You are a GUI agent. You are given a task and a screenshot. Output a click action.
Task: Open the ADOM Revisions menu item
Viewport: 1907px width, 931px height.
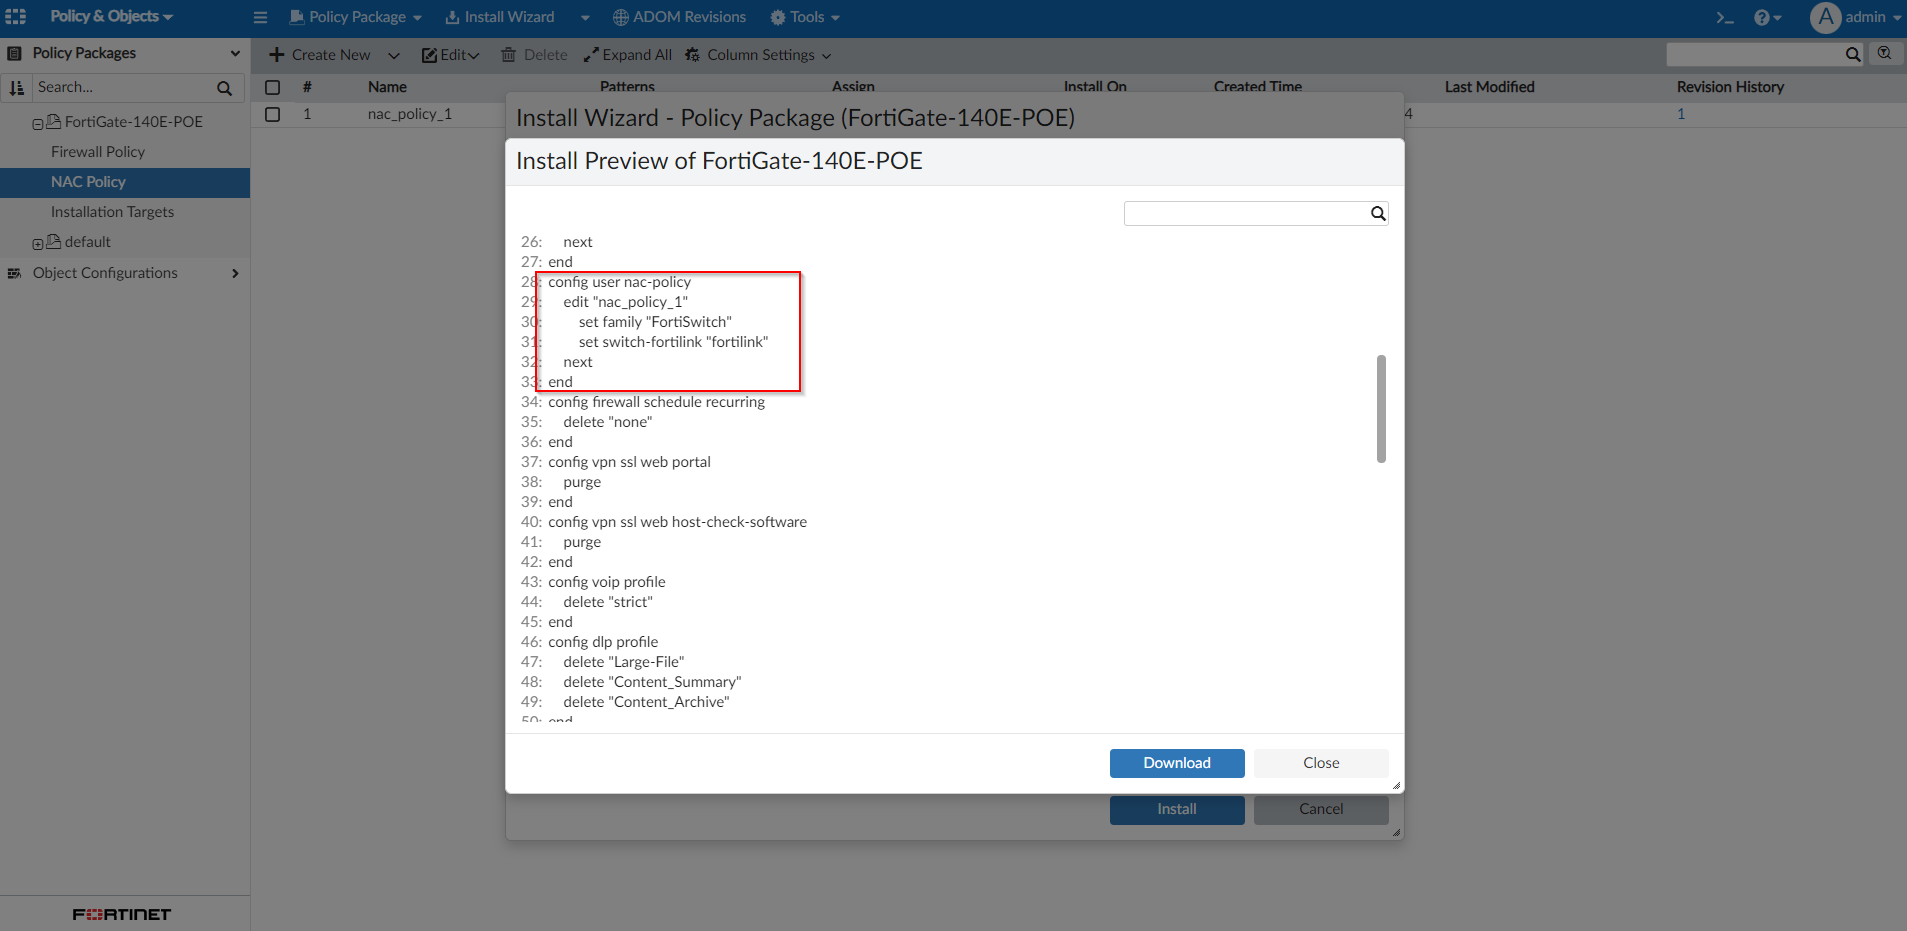pos(680,17)
